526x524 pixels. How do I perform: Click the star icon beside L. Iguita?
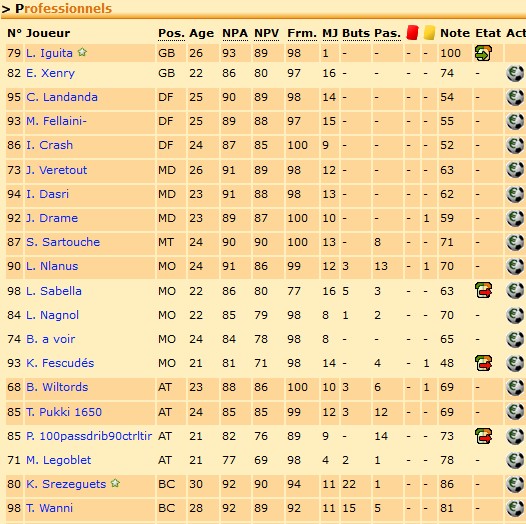click(82, 52)
